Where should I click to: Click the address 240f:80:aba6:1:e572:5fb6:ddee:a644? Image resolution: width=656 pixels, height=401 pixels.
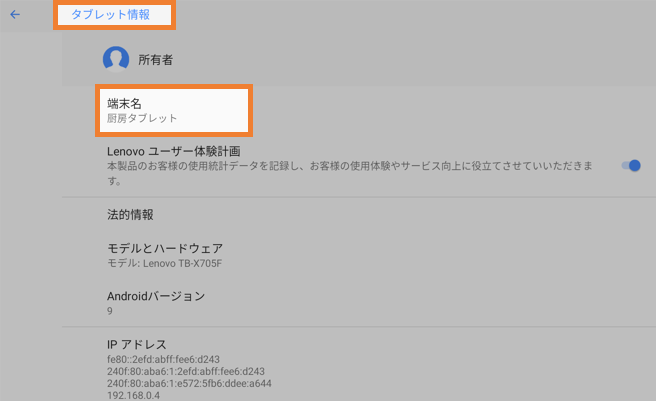[x=189, y=383]
